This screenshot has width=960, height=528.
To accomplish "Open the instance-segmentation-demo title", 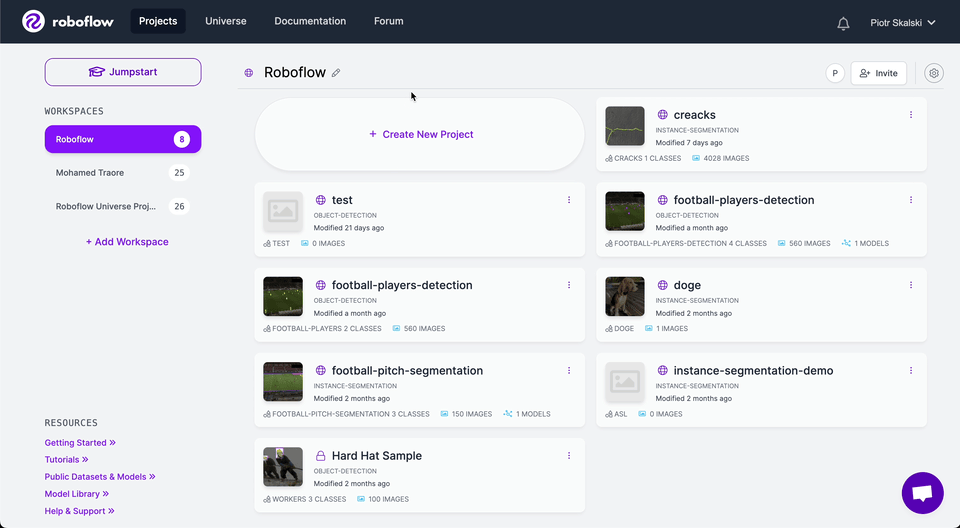I will point(753,371).
